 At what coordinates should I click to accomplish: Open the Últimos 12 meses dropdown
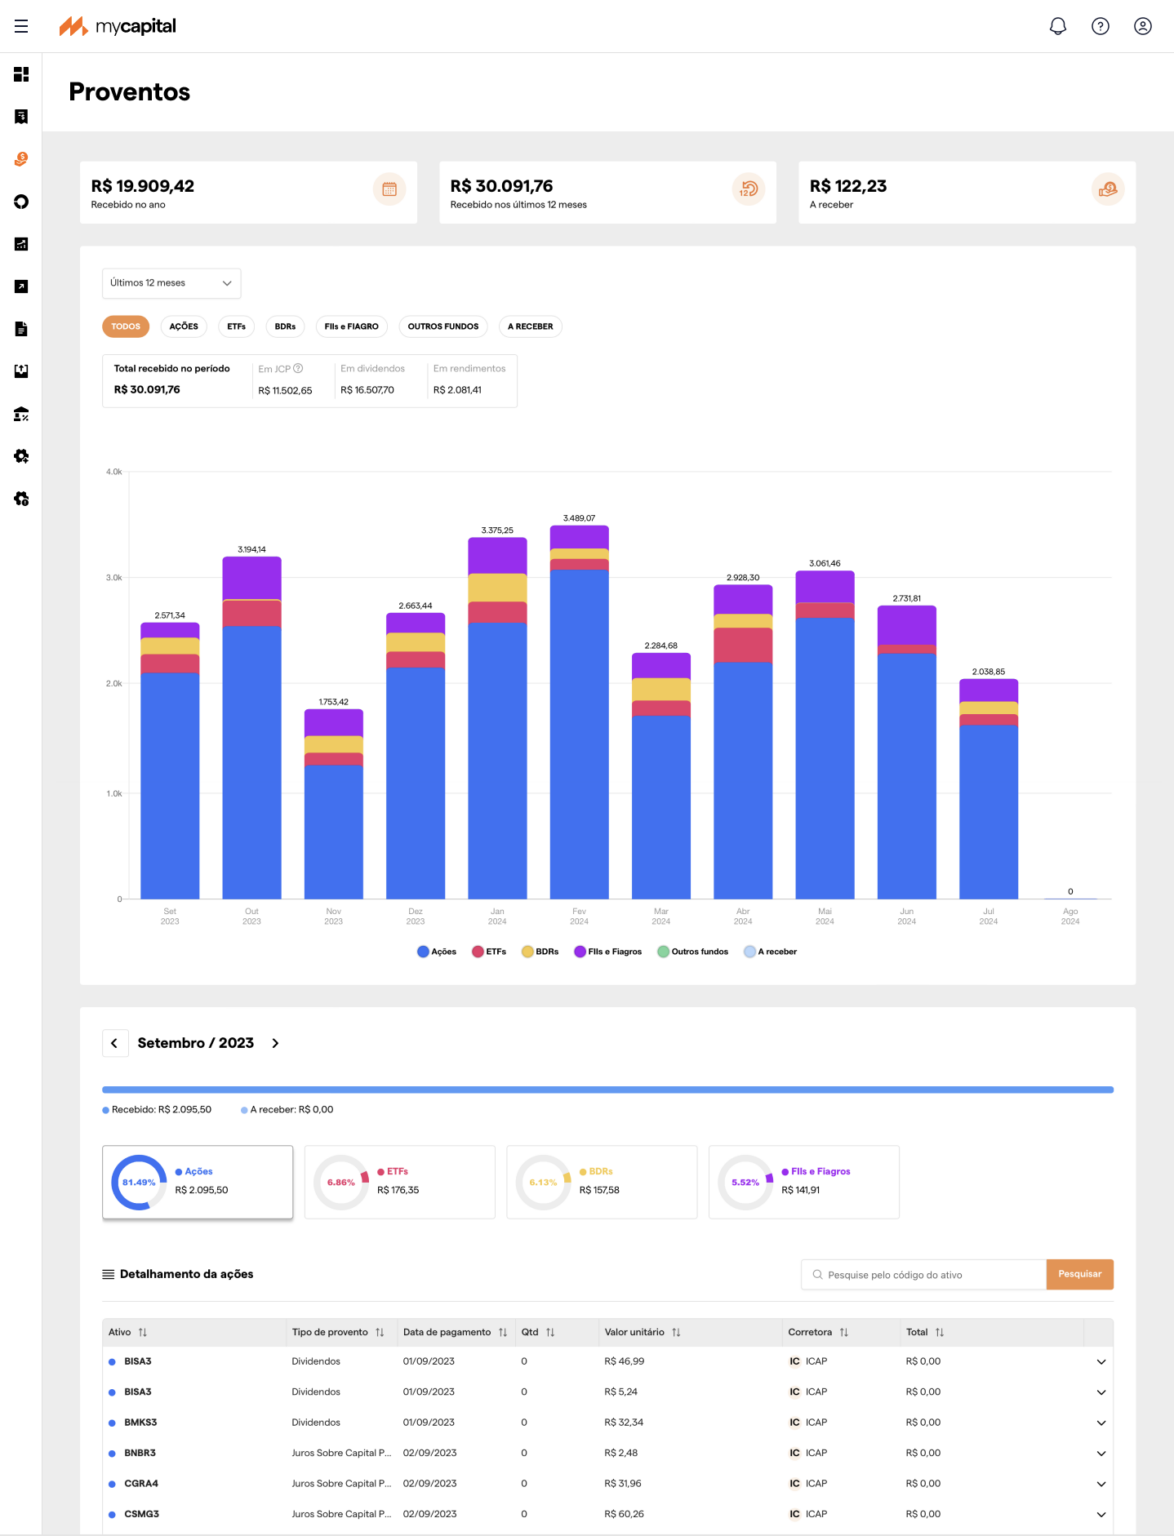pyautogui.click(x=171, y=283)
